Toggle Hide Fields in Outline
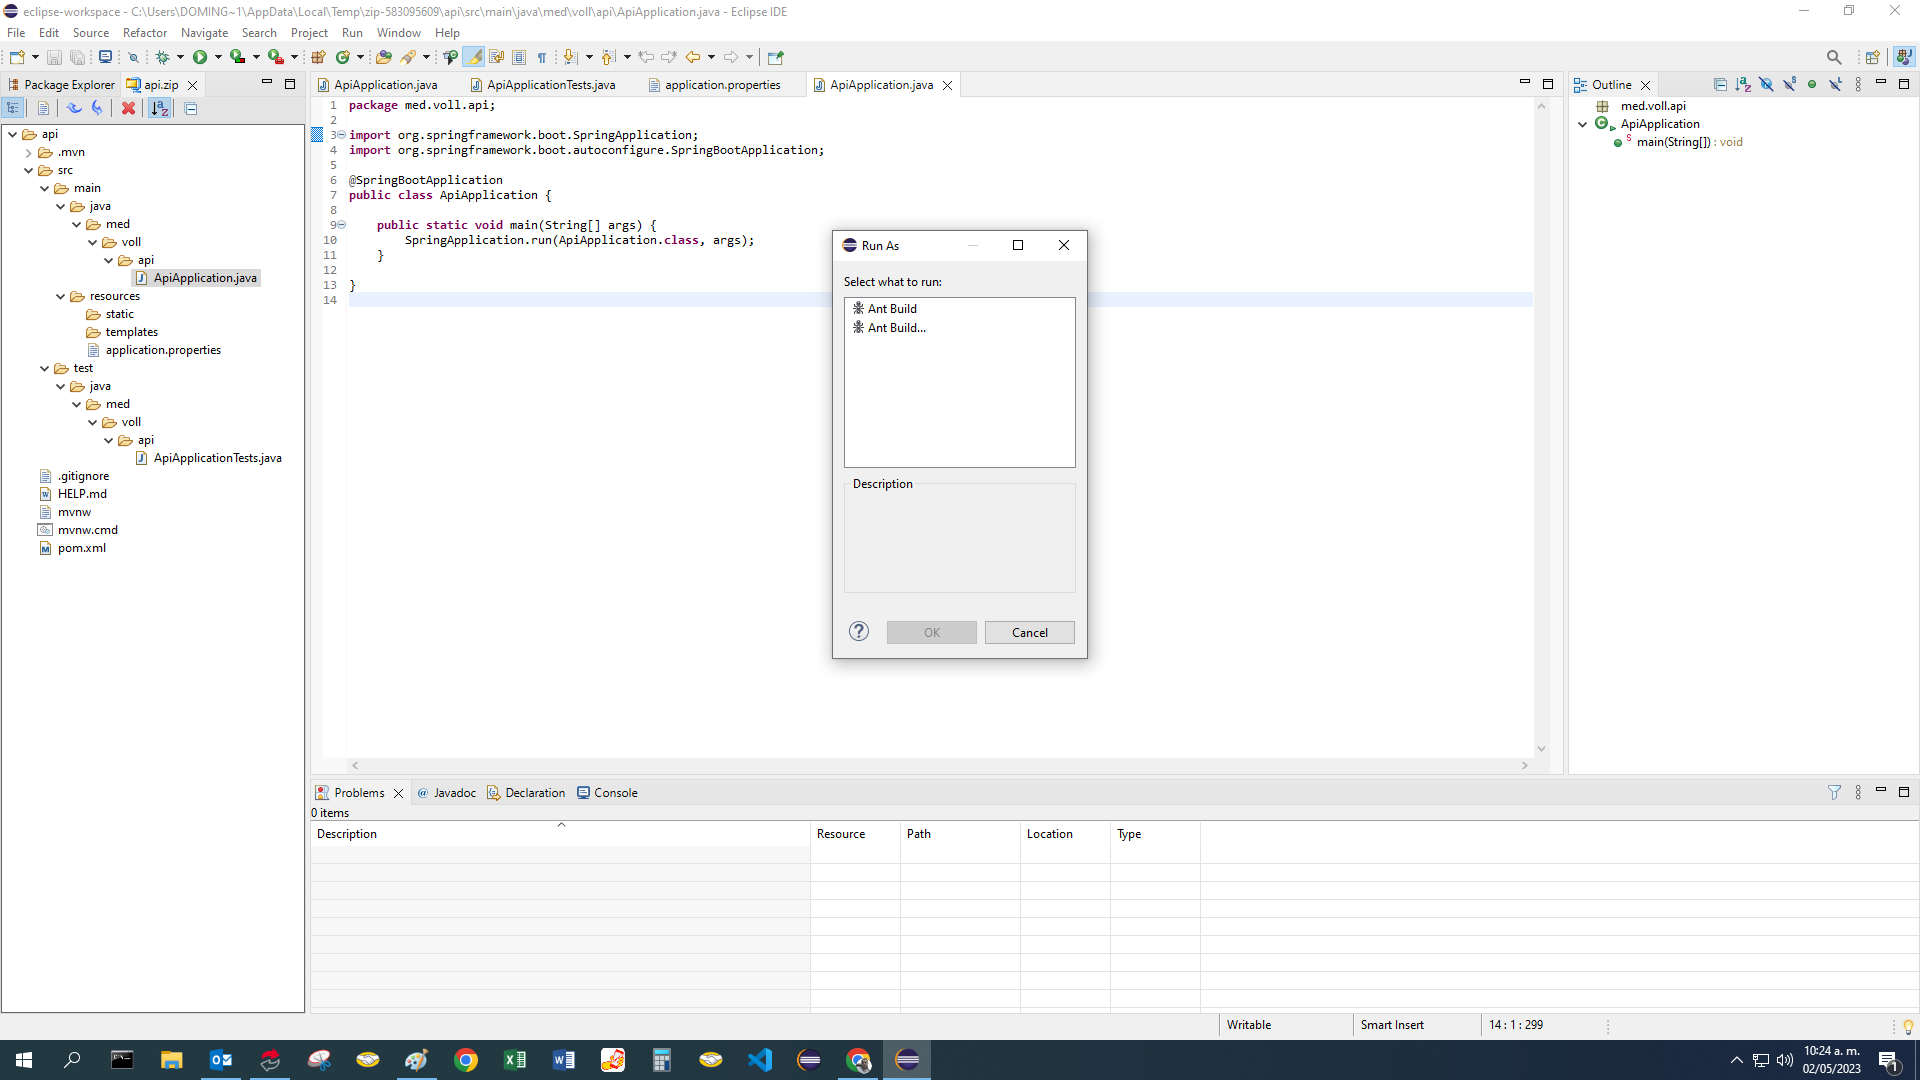 pos(1766,85)
